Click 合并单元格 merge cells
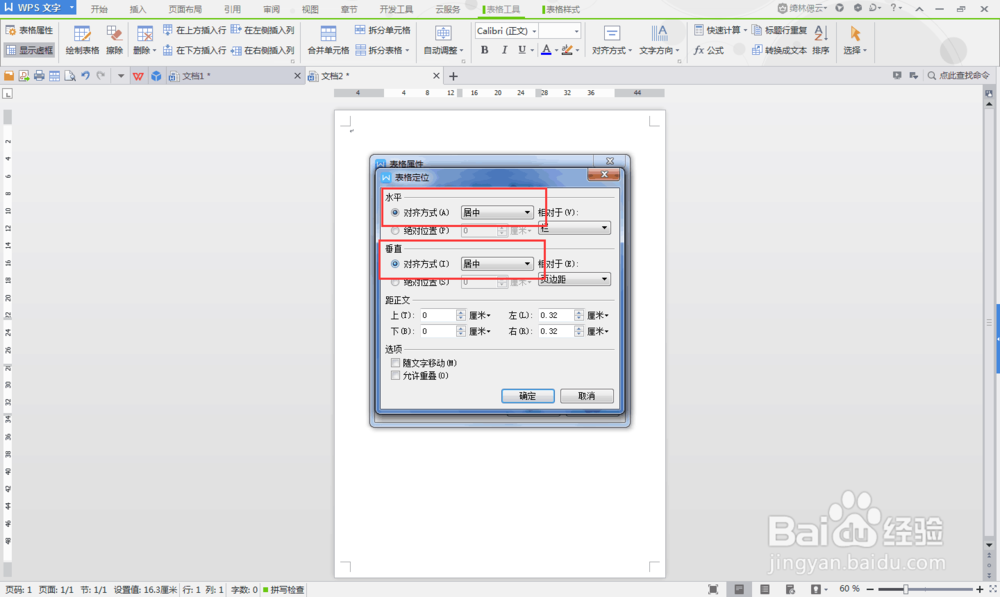The width and height of the screenshot is (1000, 597). pyautogui.click(x=328, y=40)
